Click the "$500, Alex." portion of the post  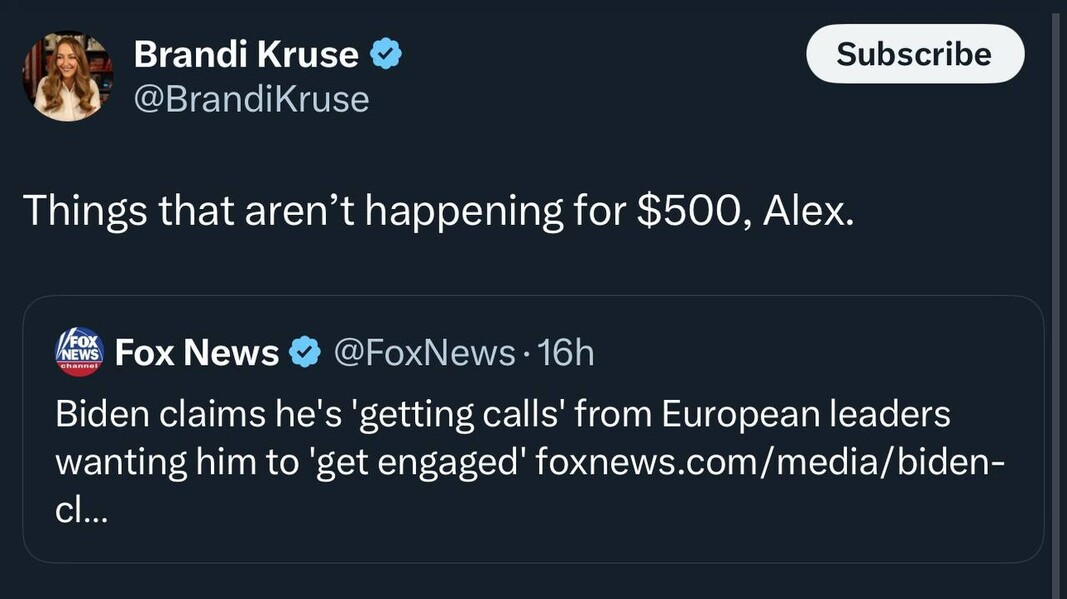(746, 211)
